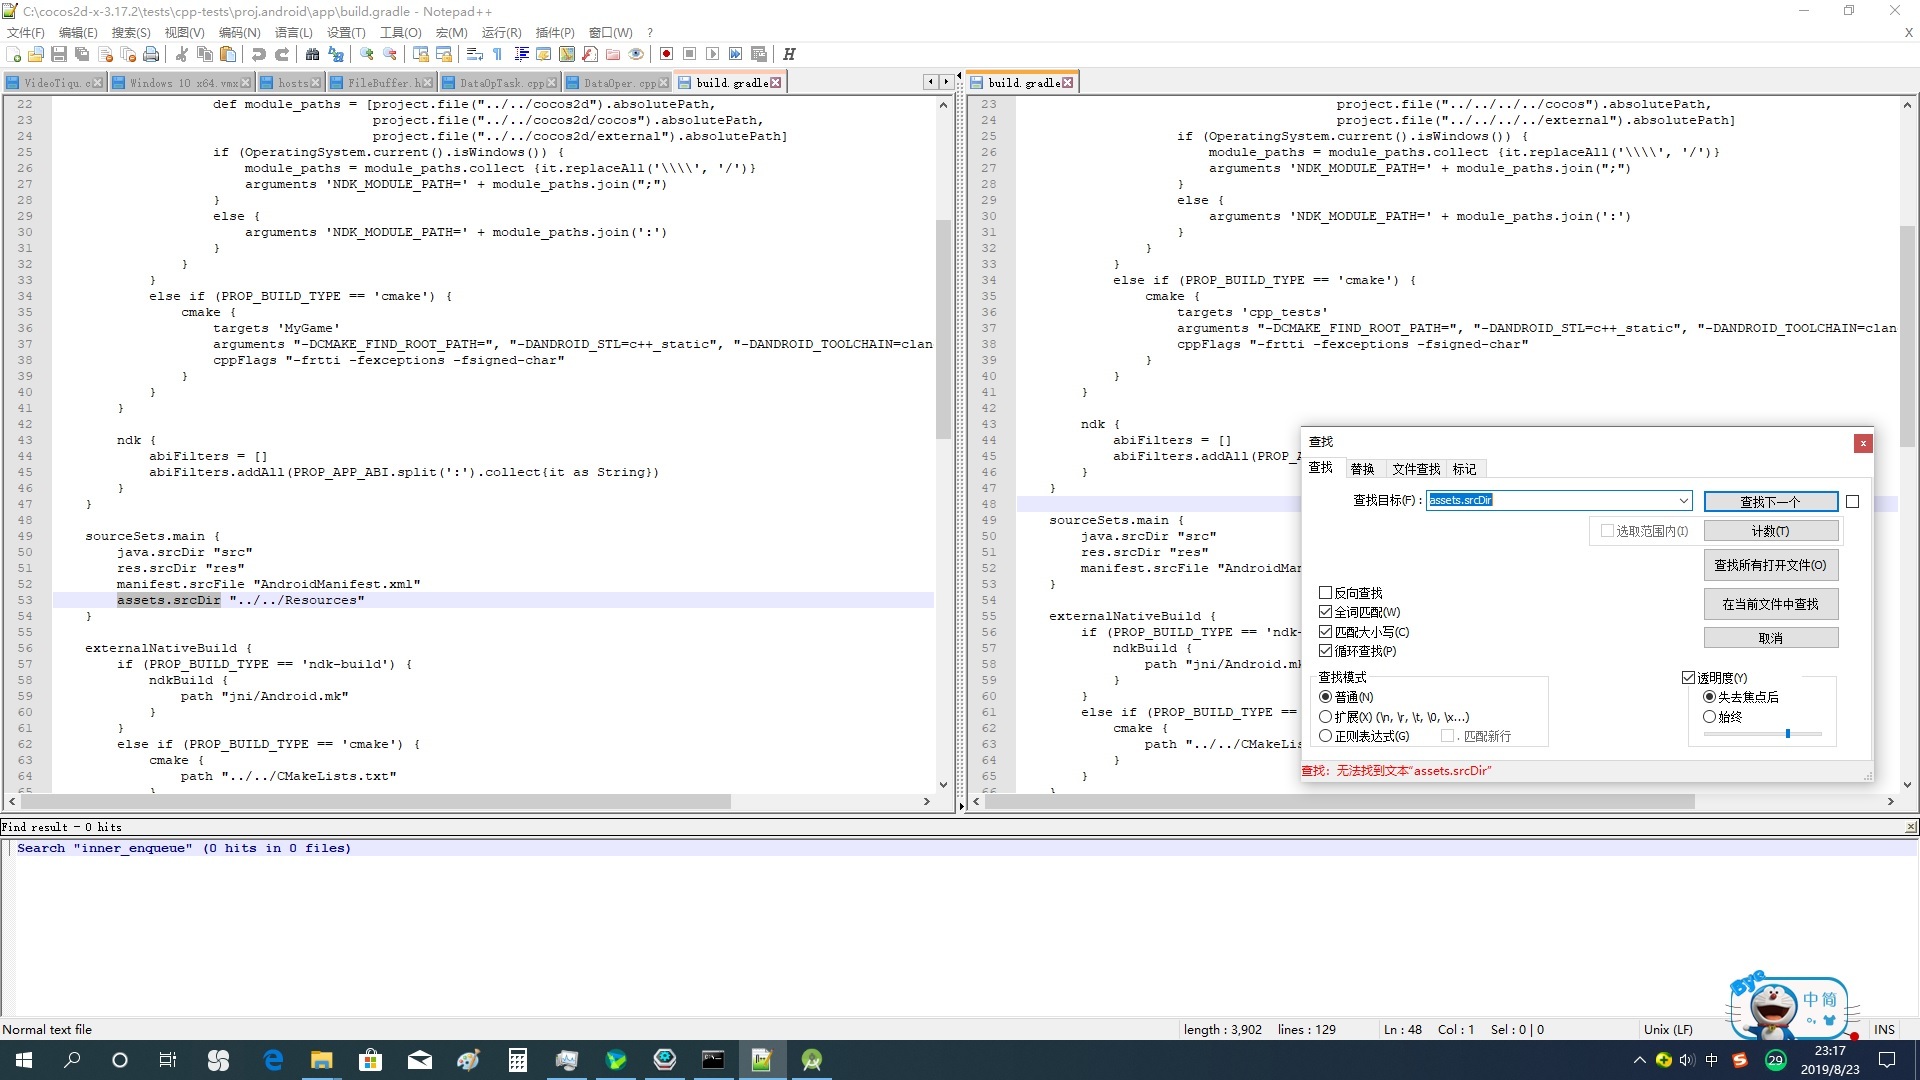Open Find with the binoculars icon
The image size is (1920, 1080).
(313, 54)
